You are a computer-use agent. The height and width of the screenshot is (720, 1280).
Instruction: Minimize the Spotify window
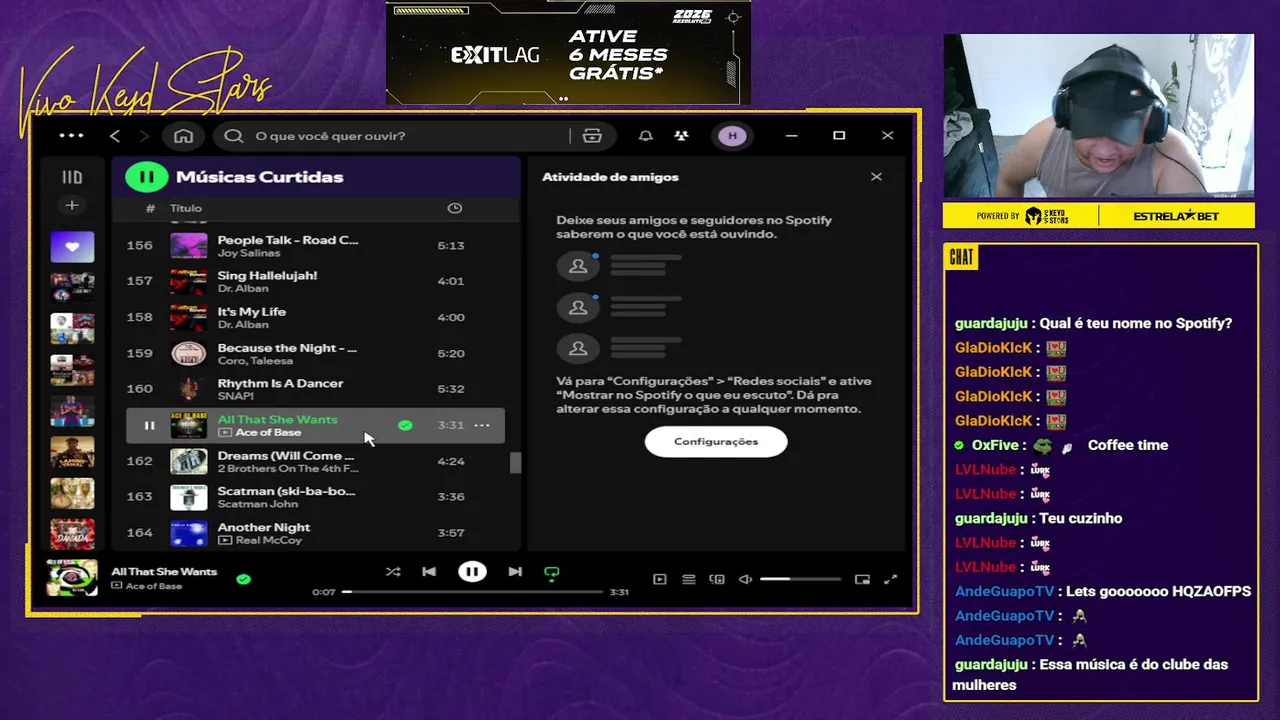click(791, 136)
